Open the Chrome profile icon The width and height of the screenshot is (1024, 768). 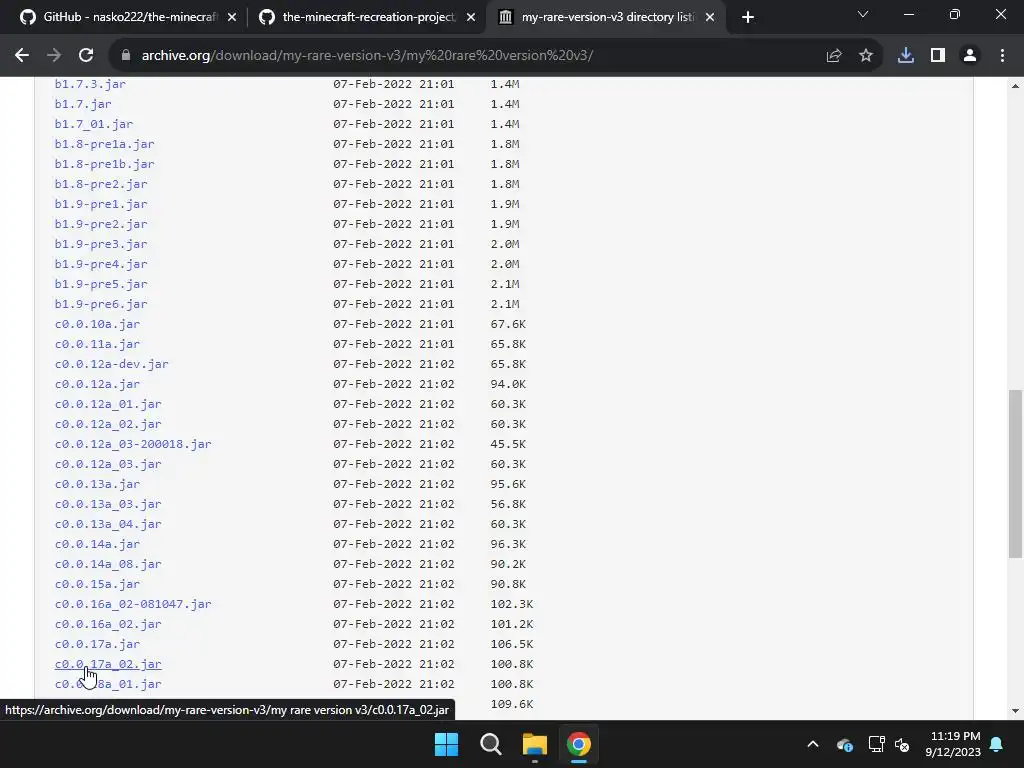click(970, 56)
